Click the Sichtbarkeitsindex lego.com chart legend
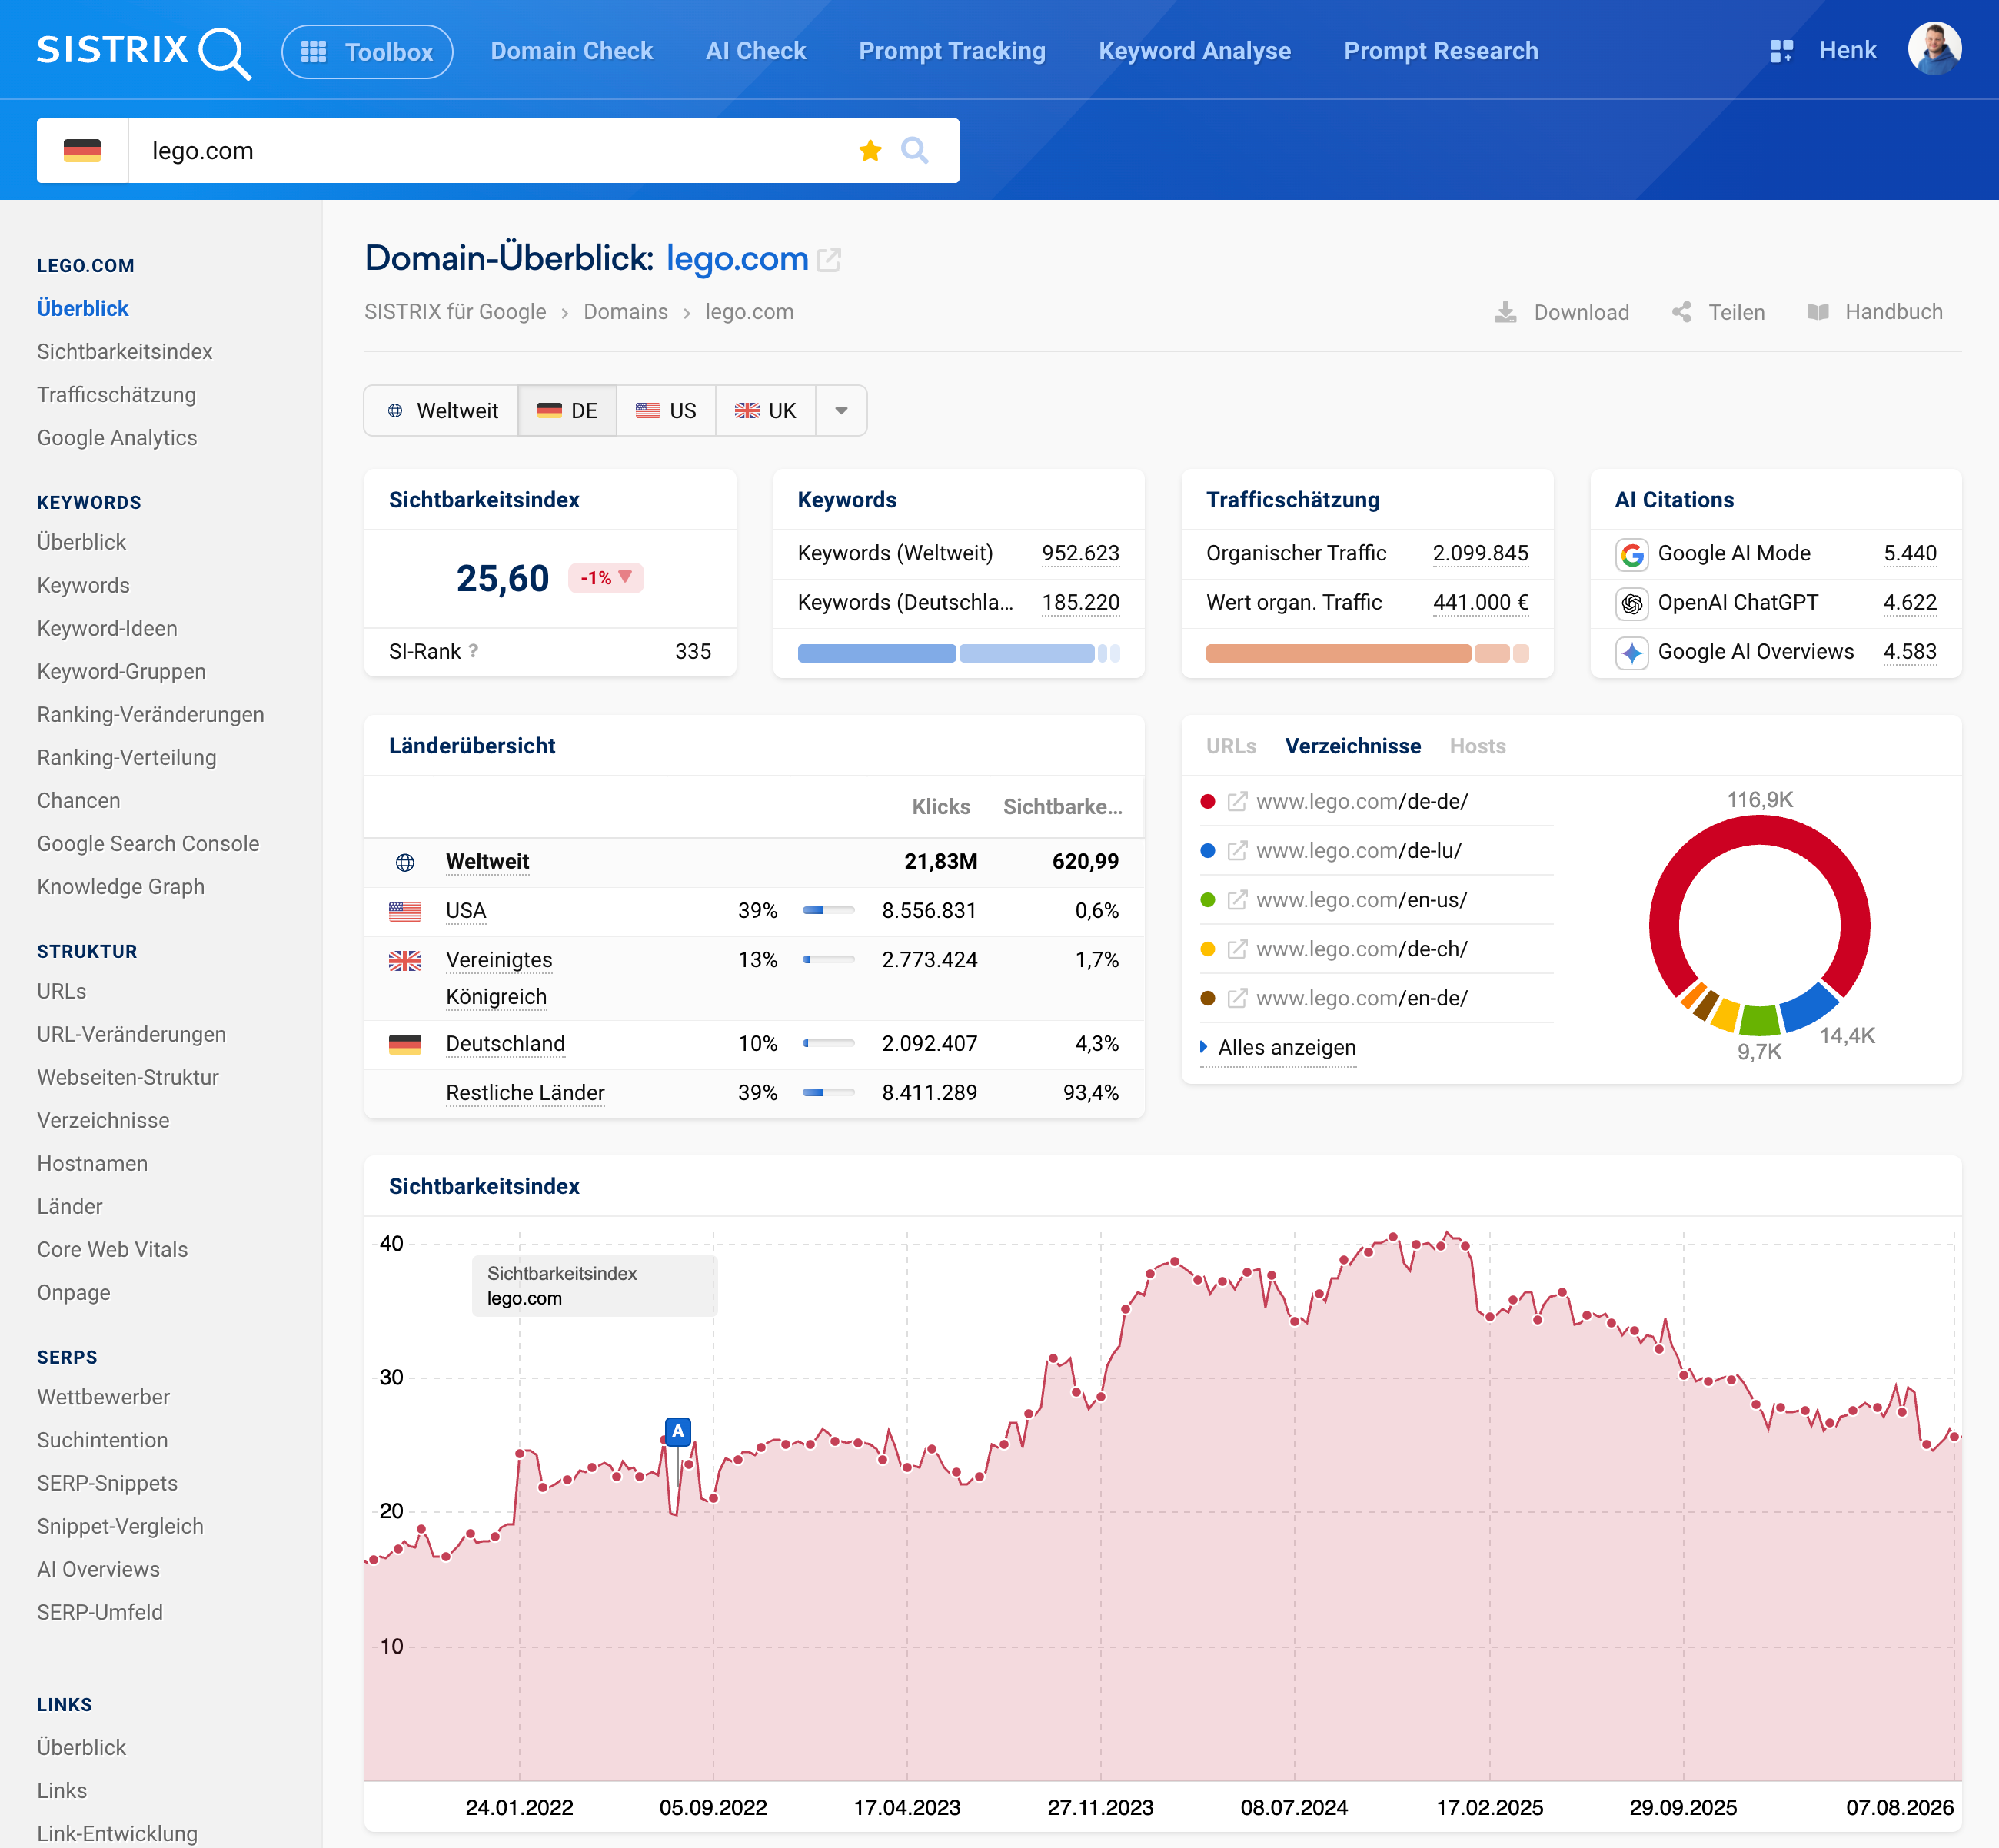This screenshot has width=1999, height=1848. (x=594, y=1286)
